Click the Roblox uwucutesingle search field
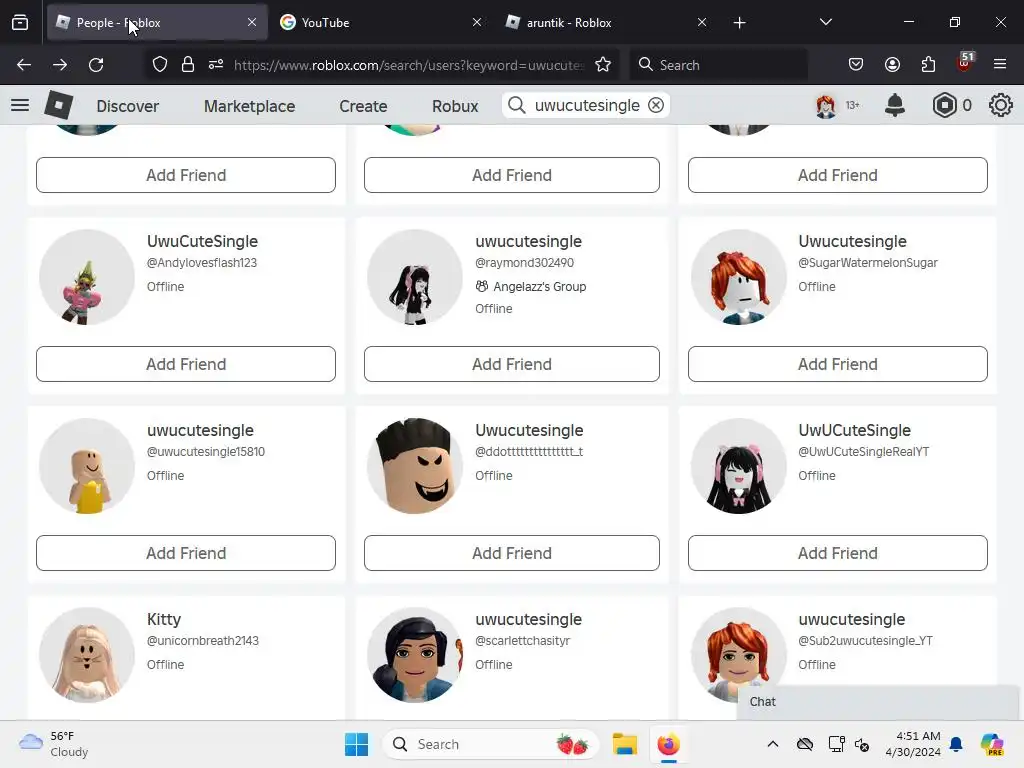Screen dimensions: 1024x768 pos(587,105)
